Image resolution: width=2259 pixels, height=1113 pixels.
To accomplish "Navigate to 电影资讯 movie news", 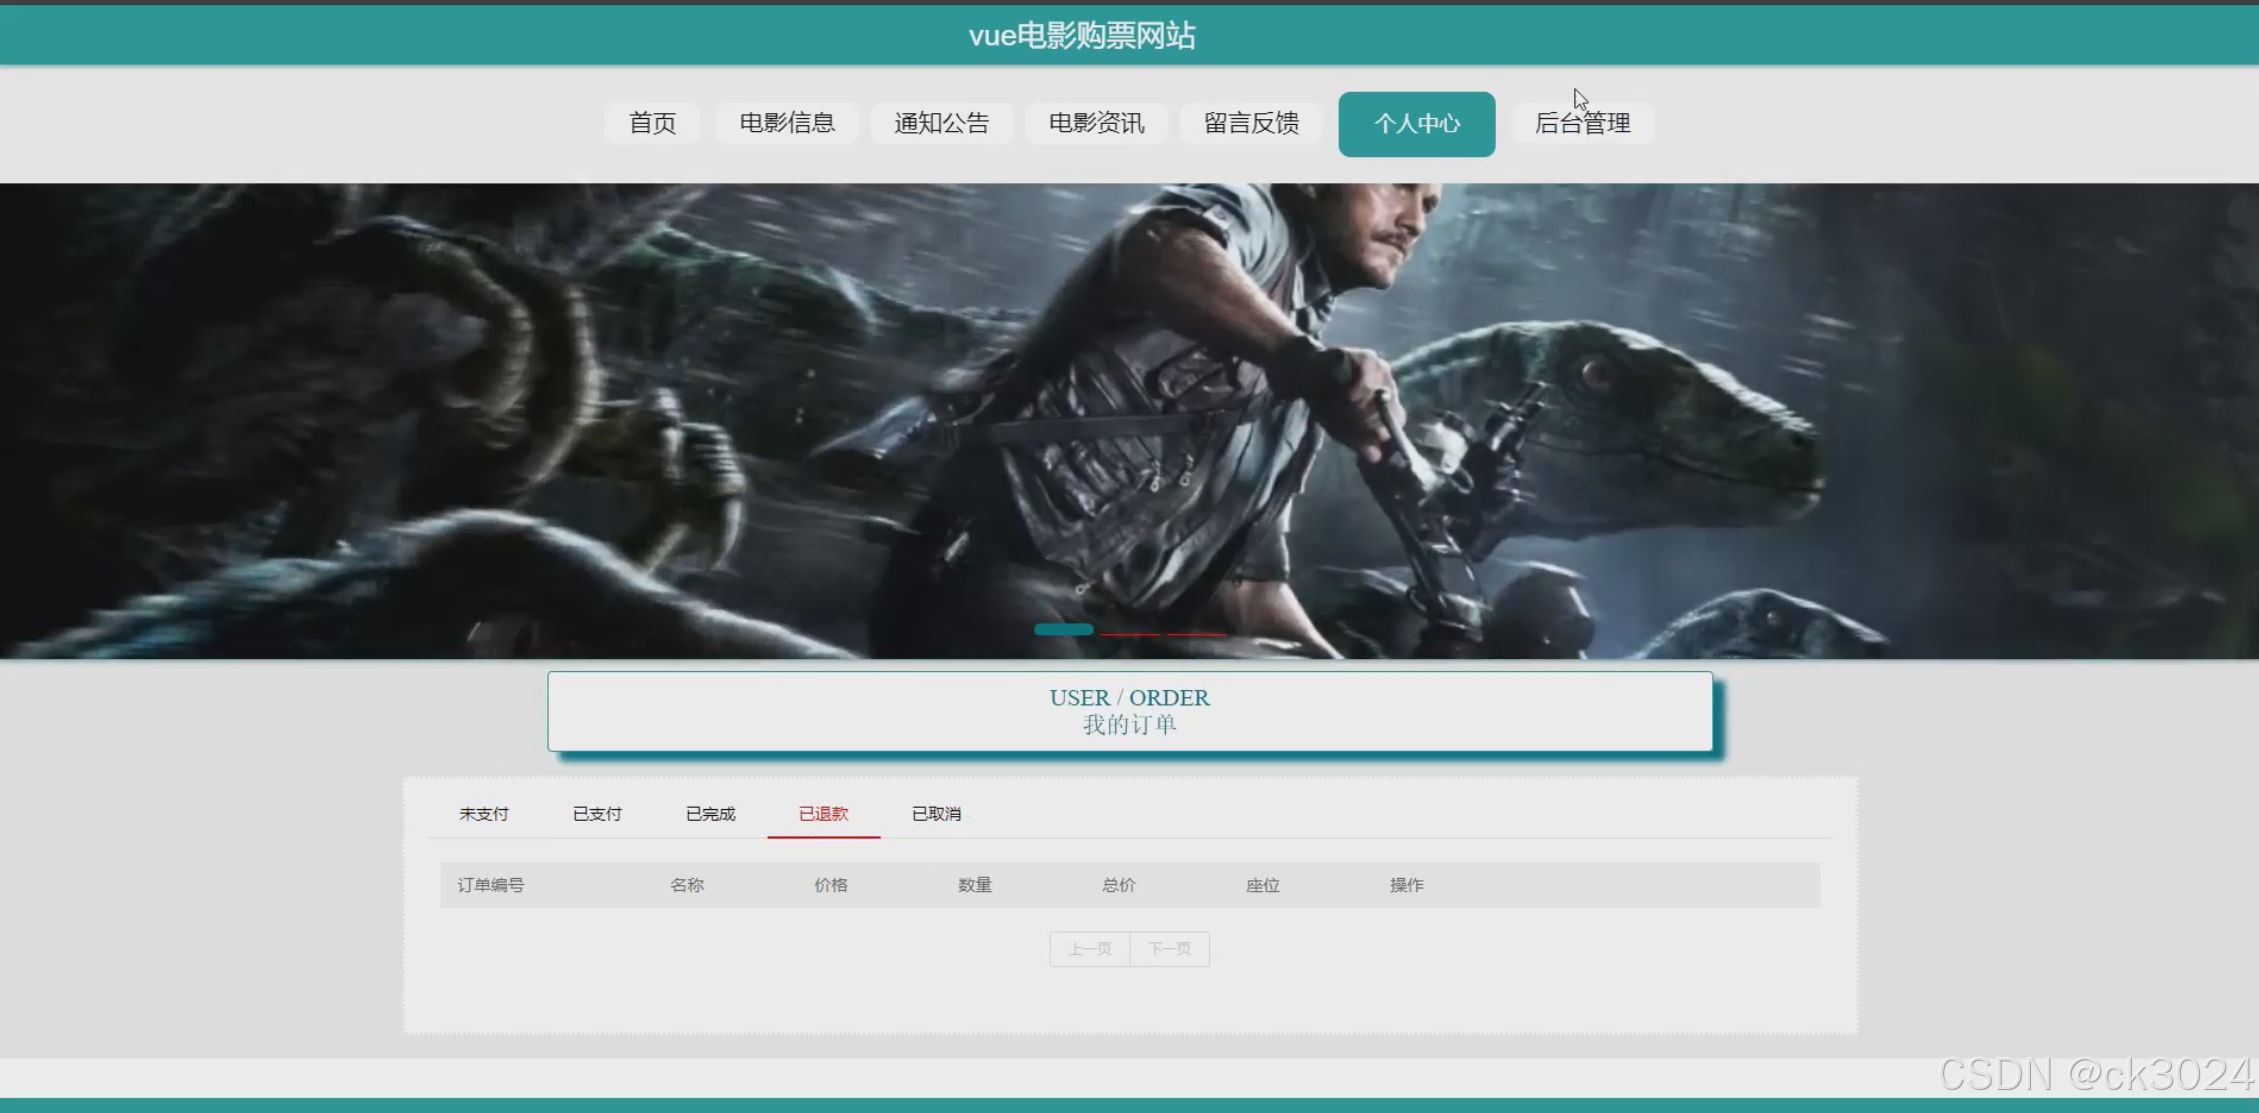I will (1096, 123).
